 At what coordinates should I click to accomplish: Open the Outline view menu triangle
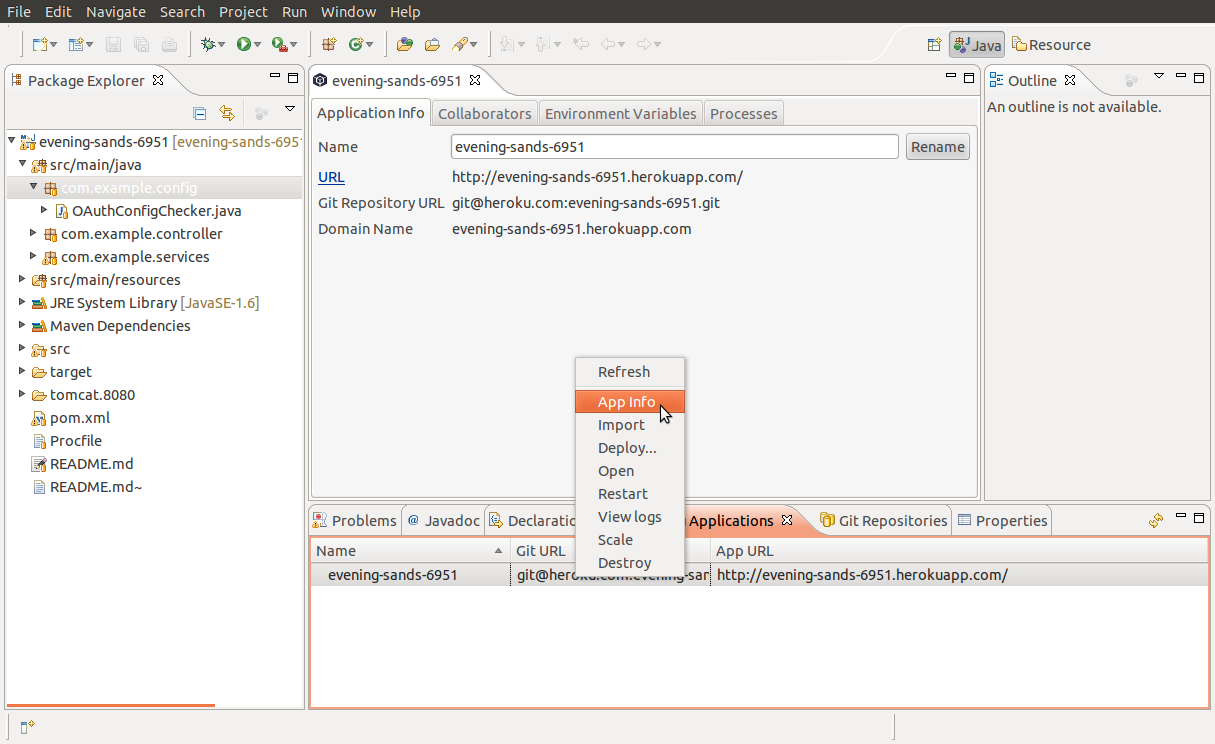coord(1159,76)
